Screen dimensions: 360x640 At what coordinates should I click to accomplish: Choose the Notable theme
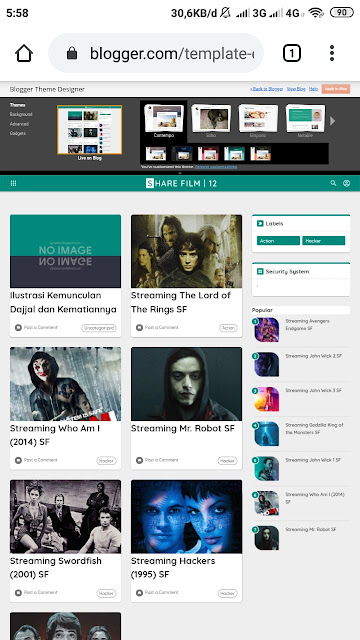point(305,121)
